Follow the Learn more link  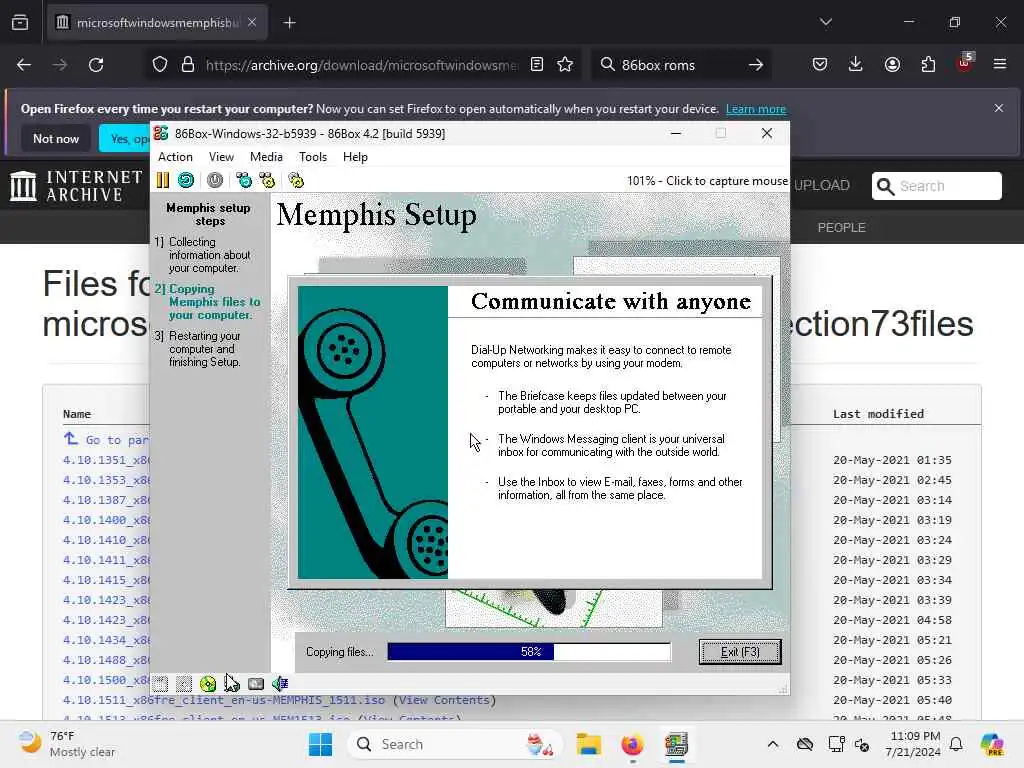click(756, 109)
